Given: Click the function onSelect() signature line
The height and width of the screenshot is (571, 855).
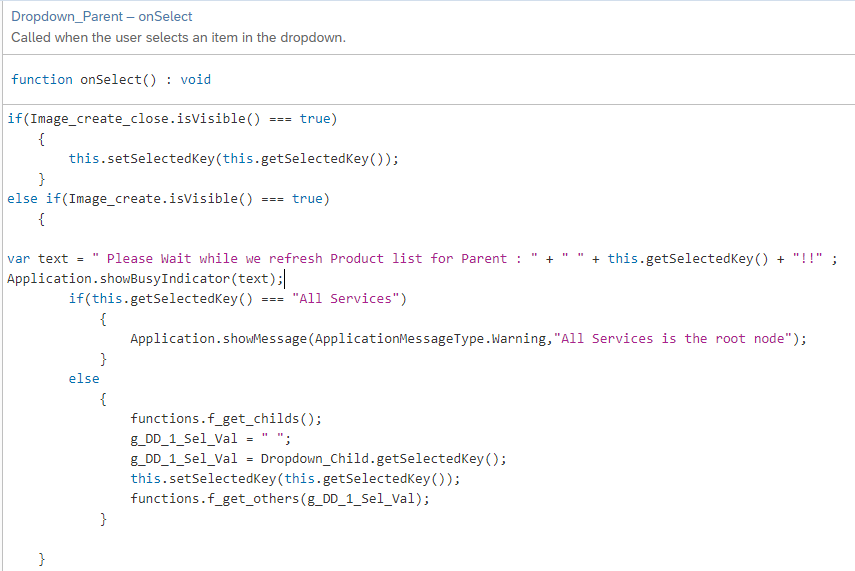Looking at the screenshot, I should click(111, 80).
